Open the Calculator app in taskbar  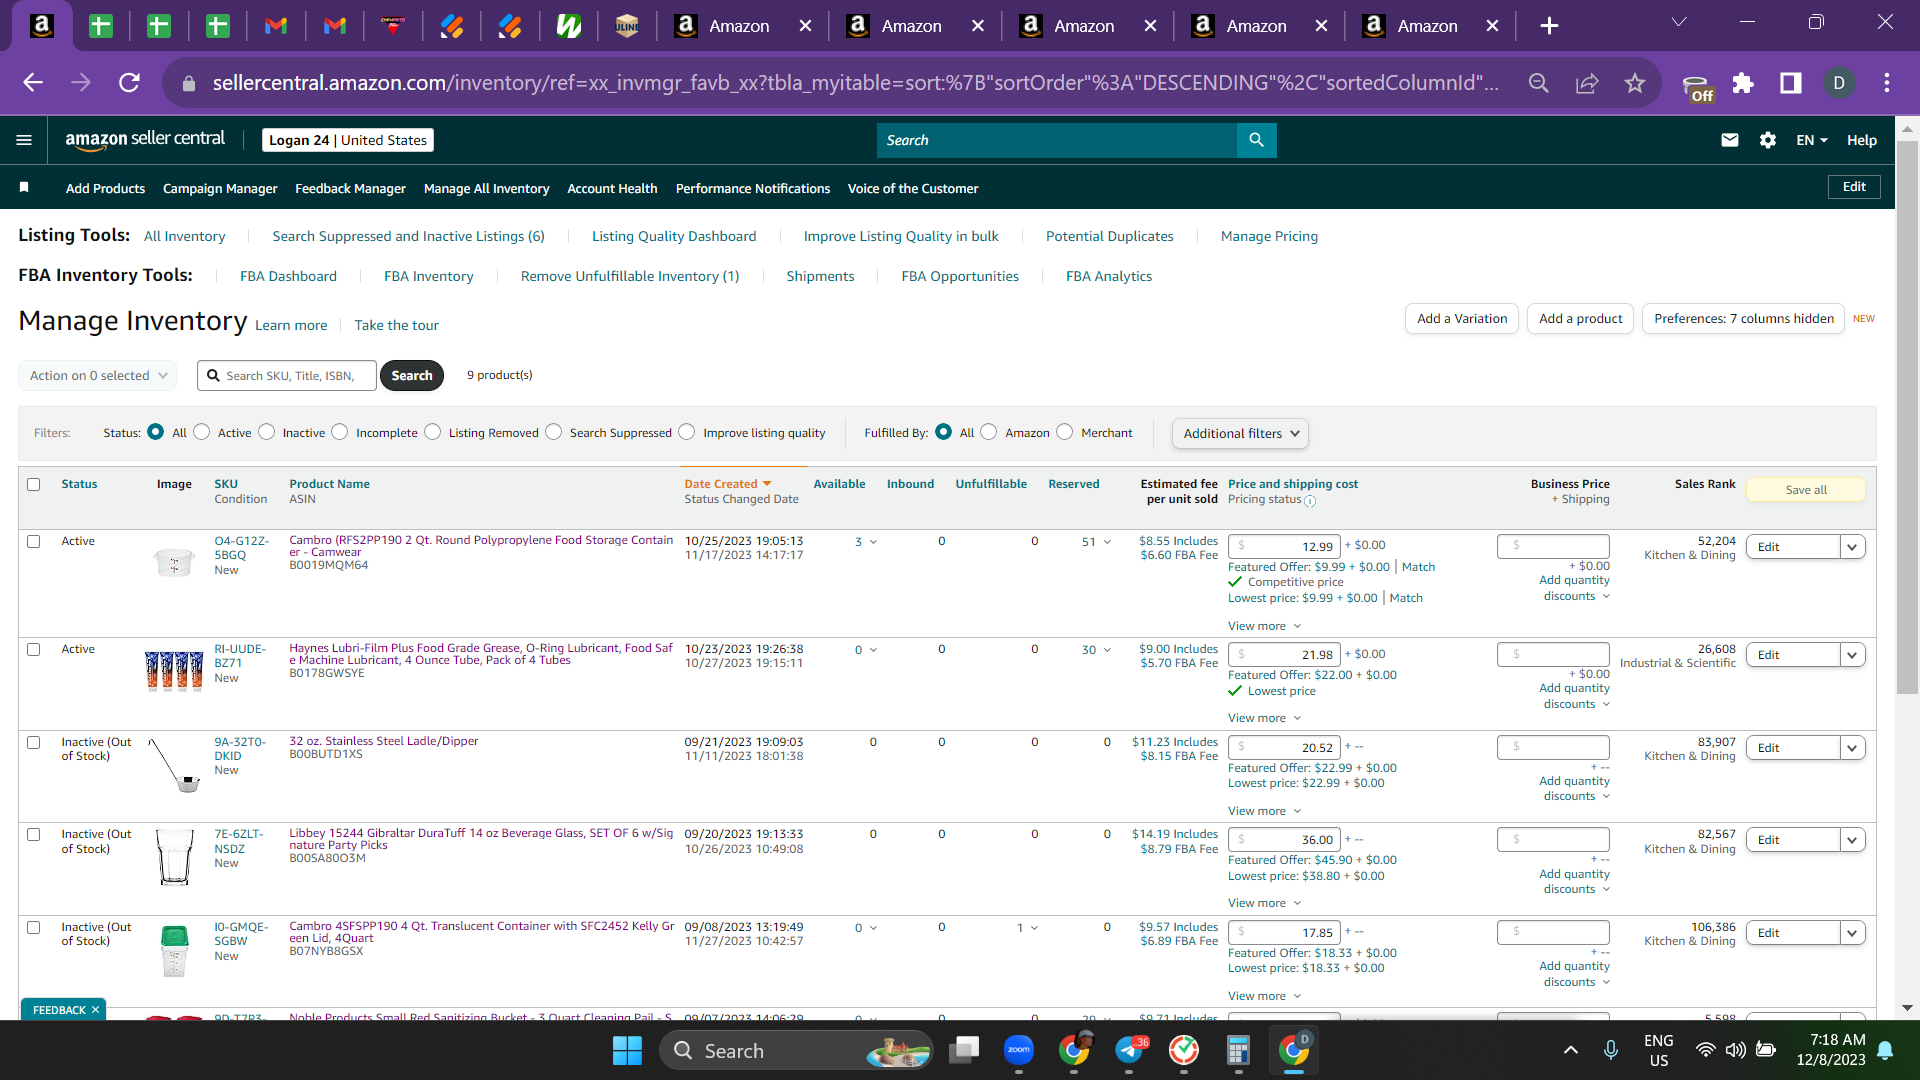[1238, 1050]
